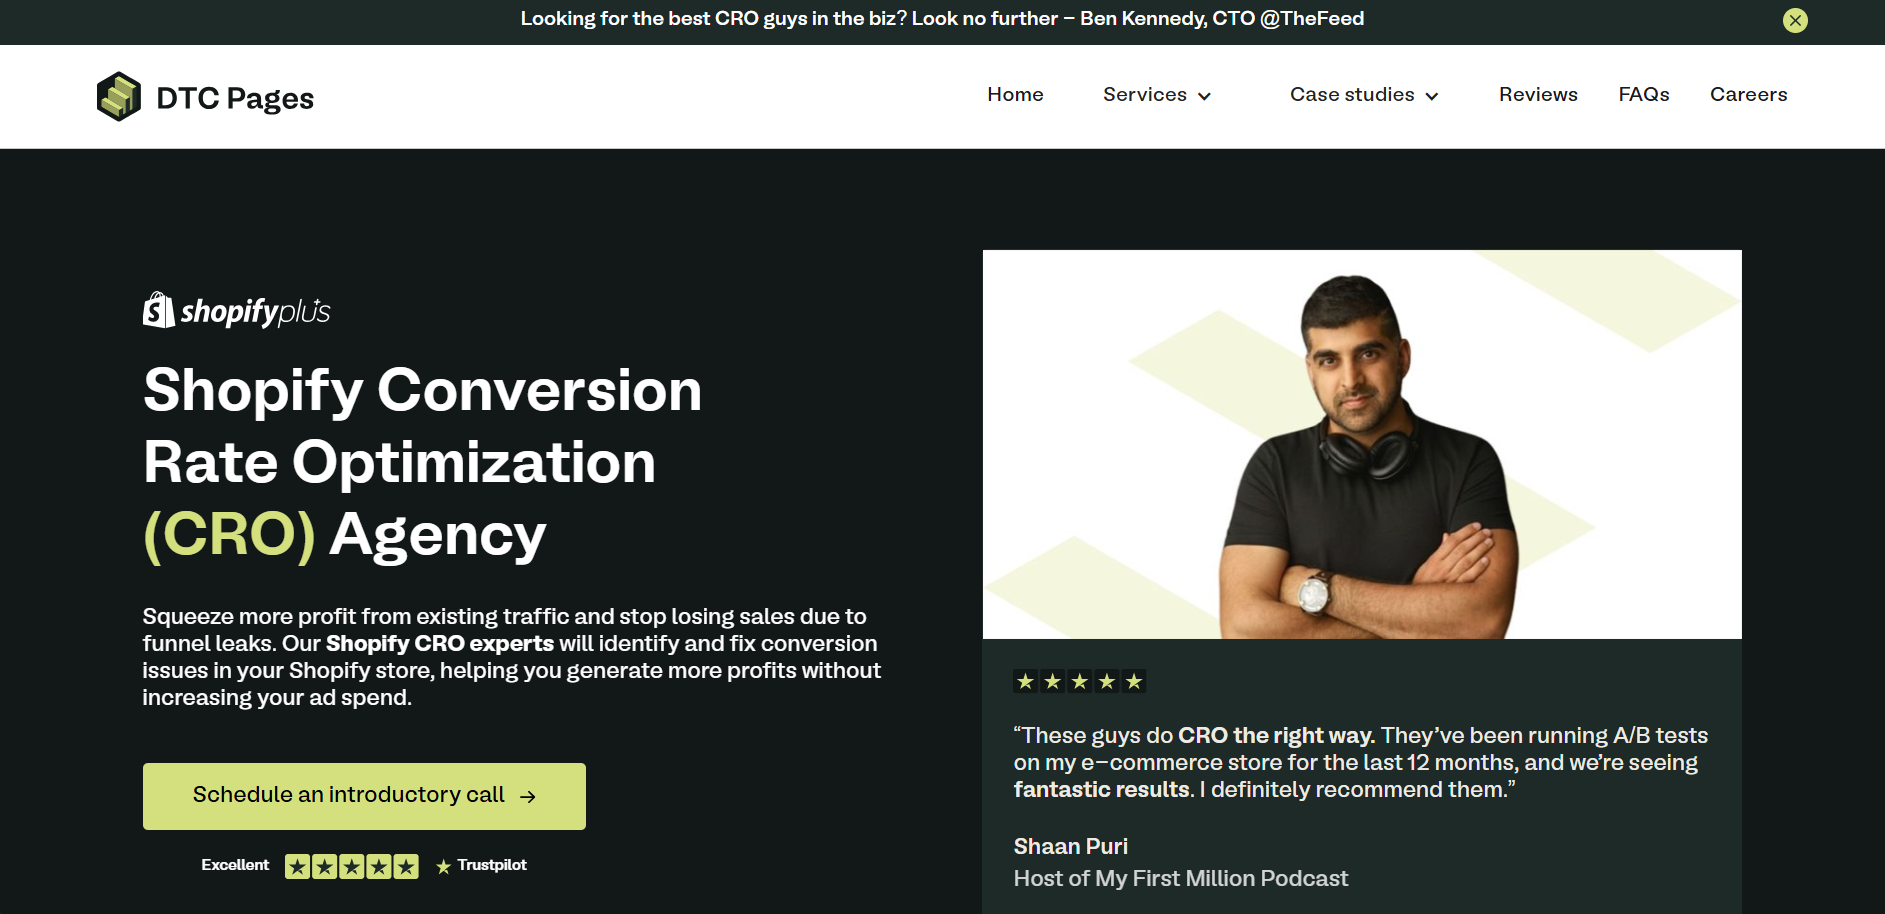Click the arrow on the introductory call button
Image resolution: width=1885 pixels, height=914 pixels.
[x=528, y=796]
